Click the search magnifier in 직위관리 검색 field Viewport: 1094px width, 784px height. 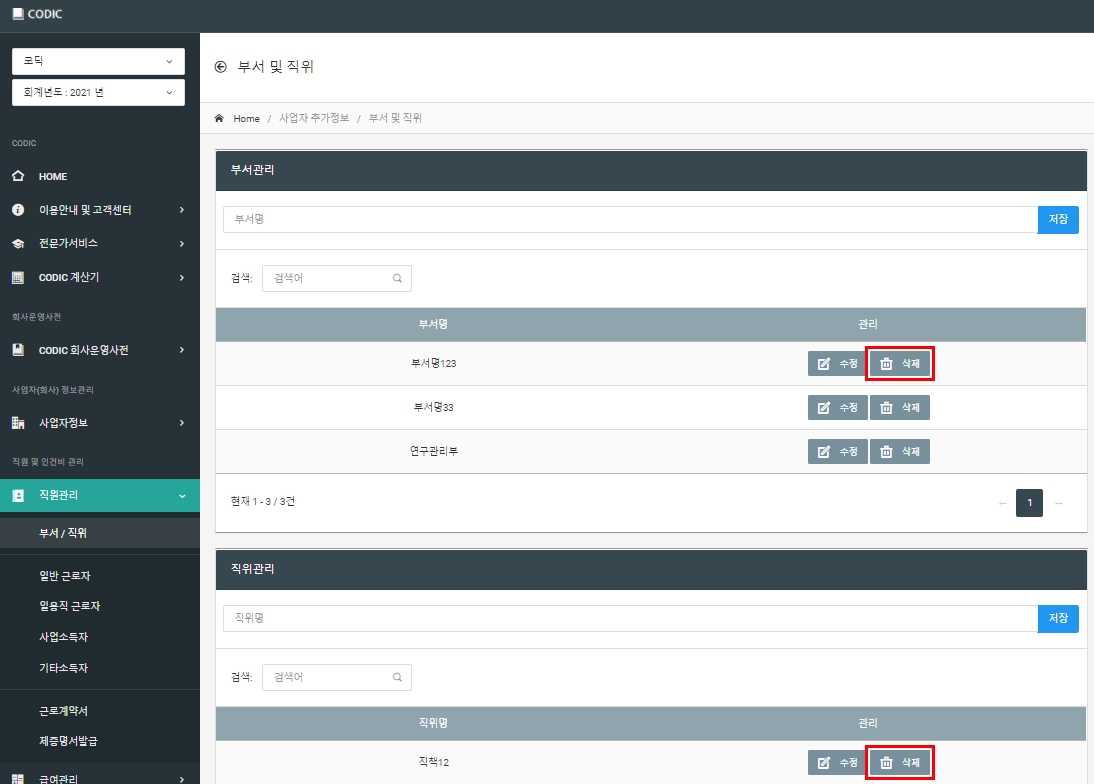coord(397,677)
